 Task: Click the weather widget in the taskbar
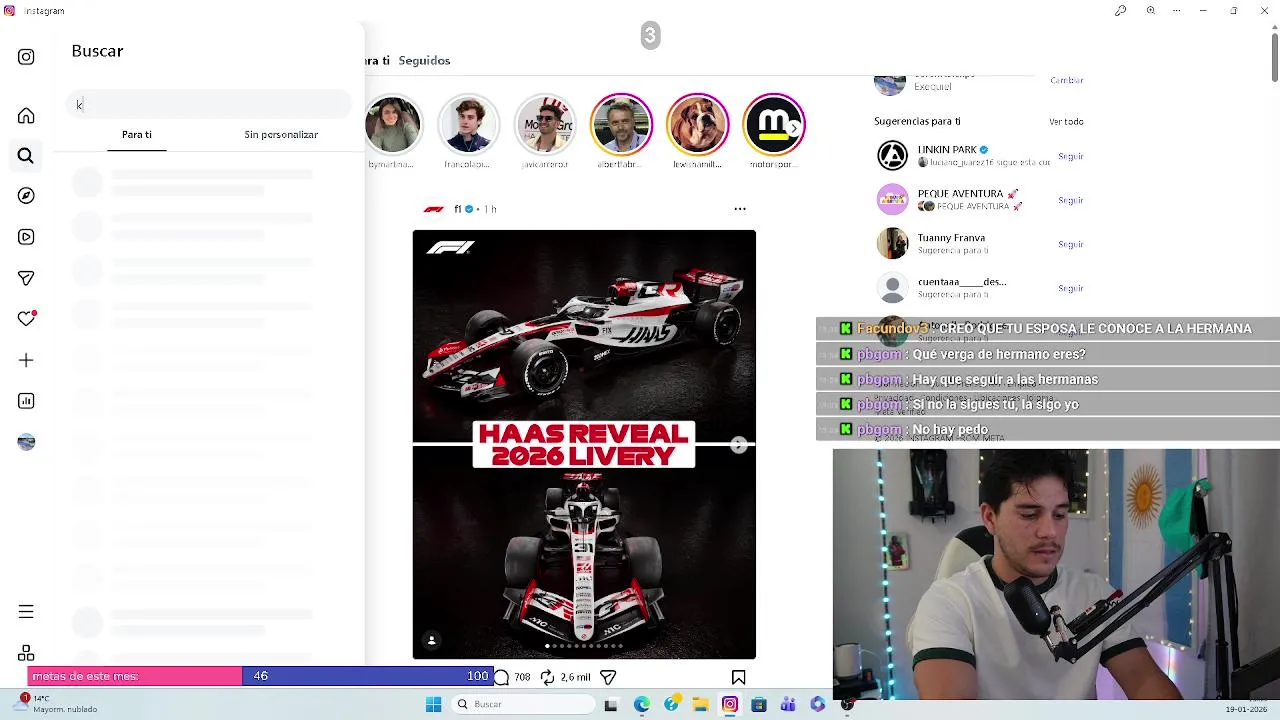coord(56,704)
